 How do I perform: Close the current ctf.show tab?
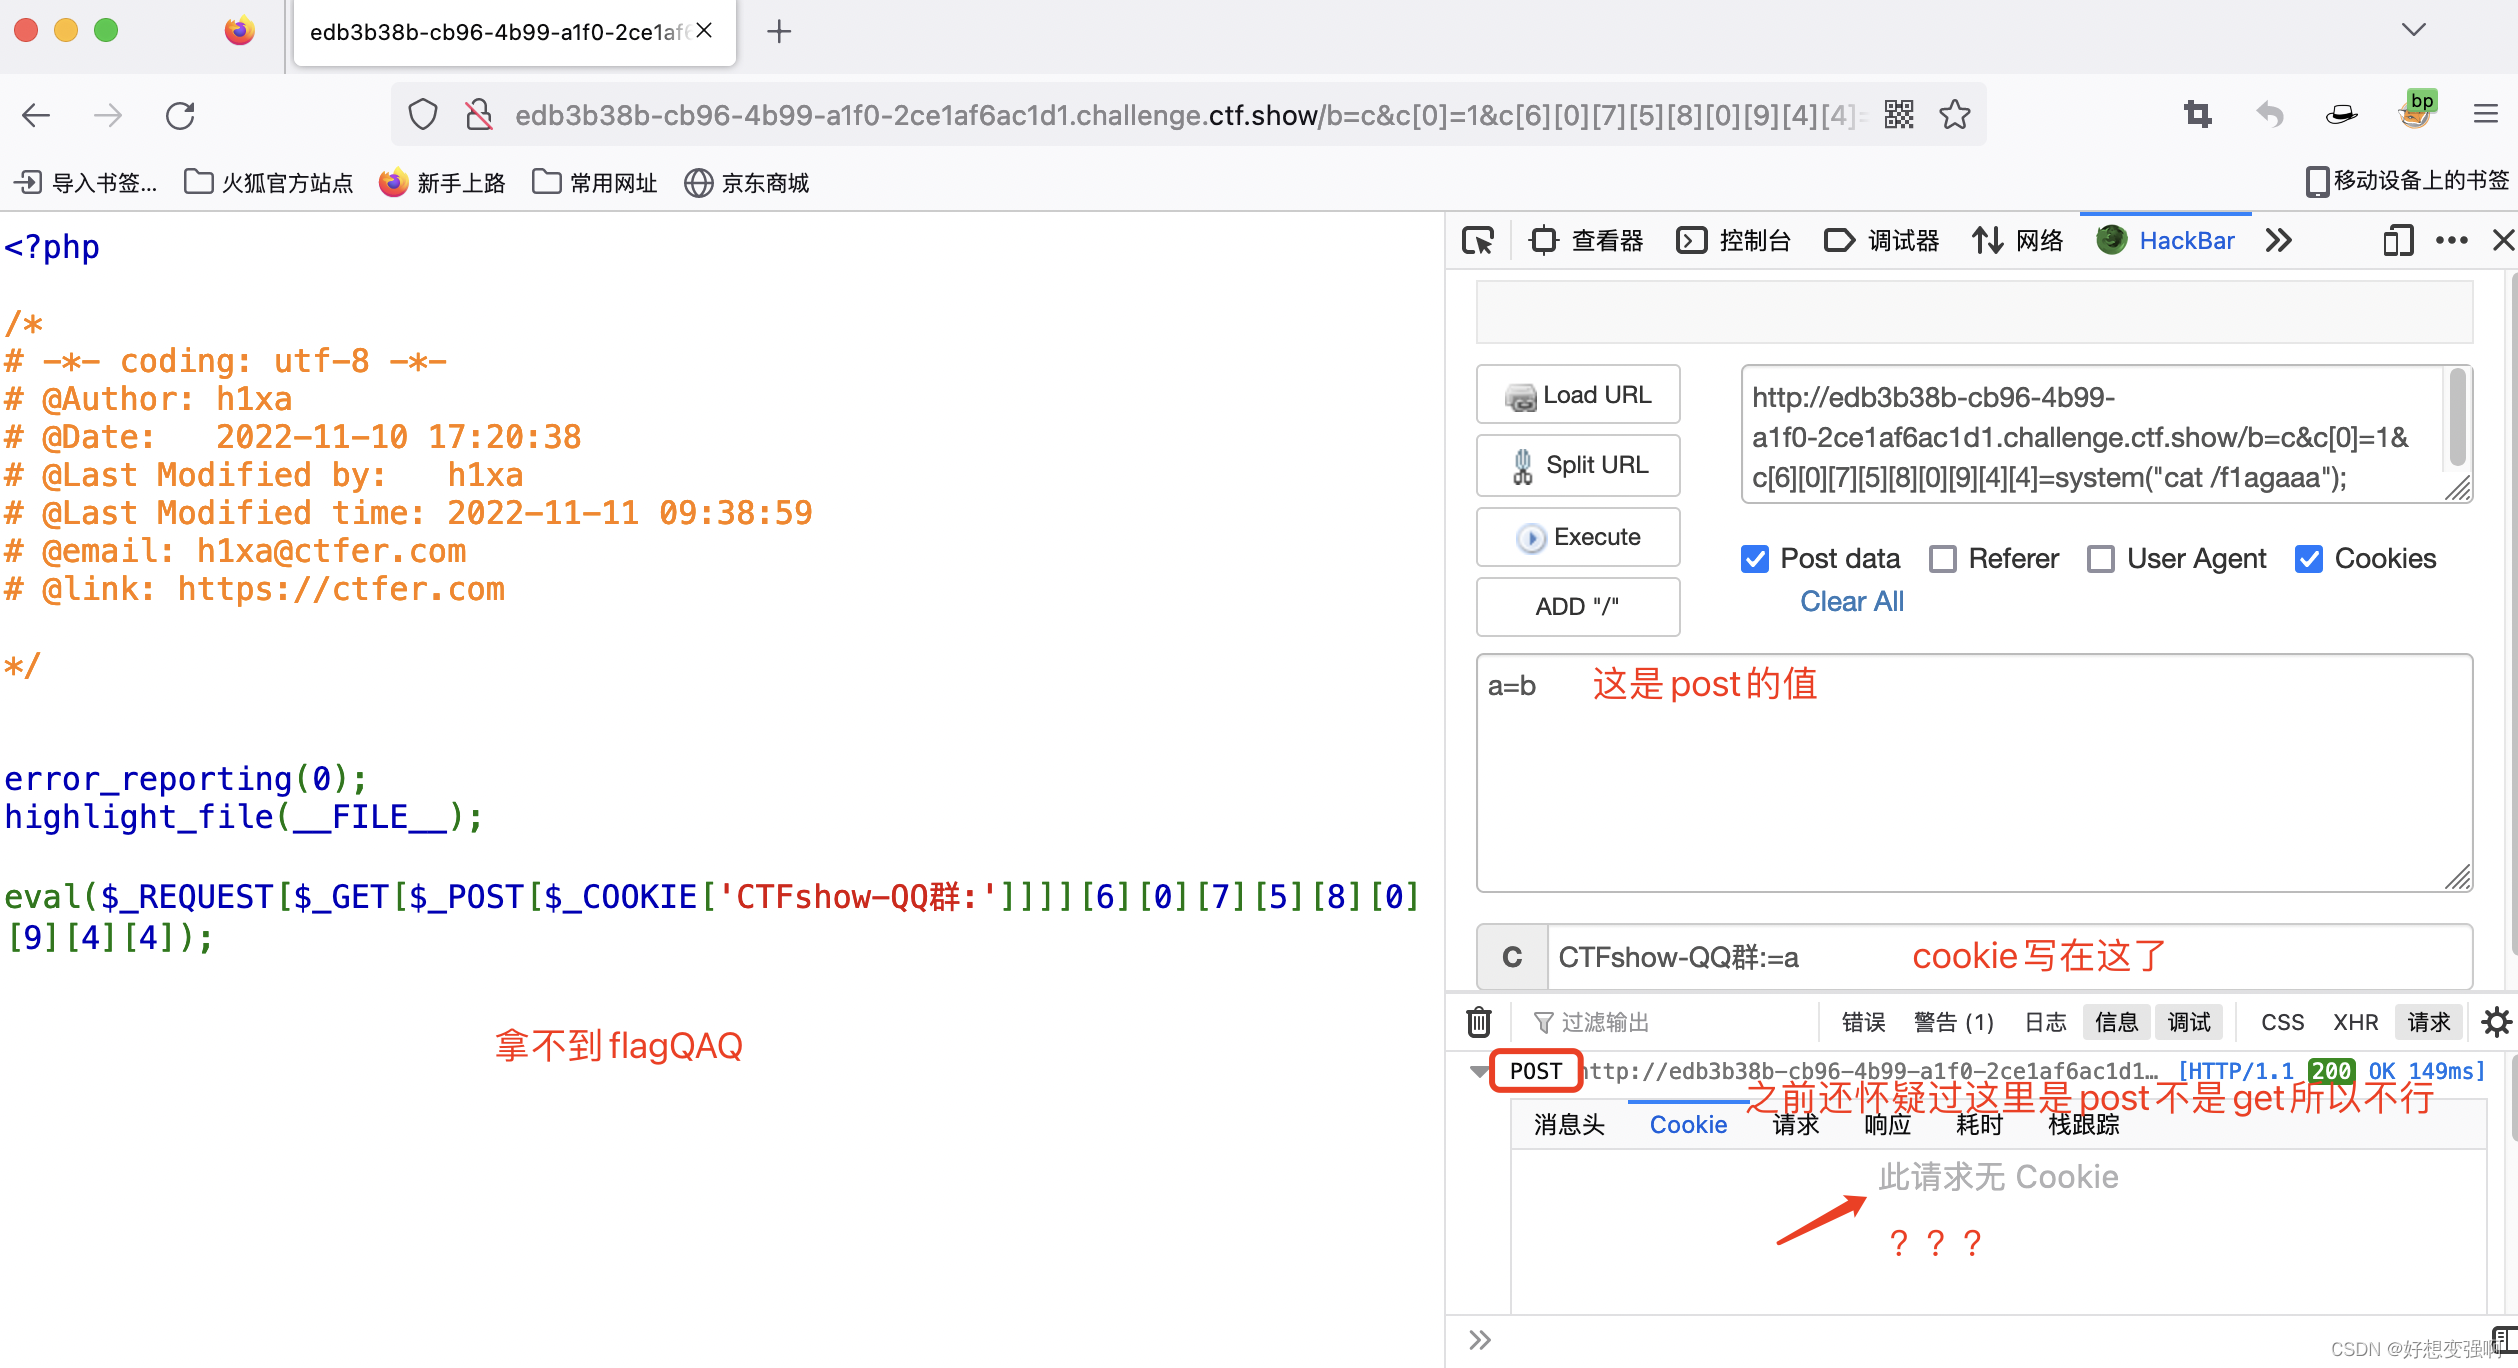click(704, 31)
